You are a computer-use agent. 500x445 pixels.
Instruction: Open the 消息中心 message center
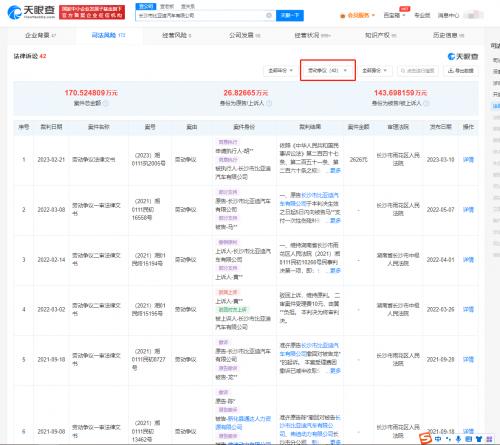448,15
